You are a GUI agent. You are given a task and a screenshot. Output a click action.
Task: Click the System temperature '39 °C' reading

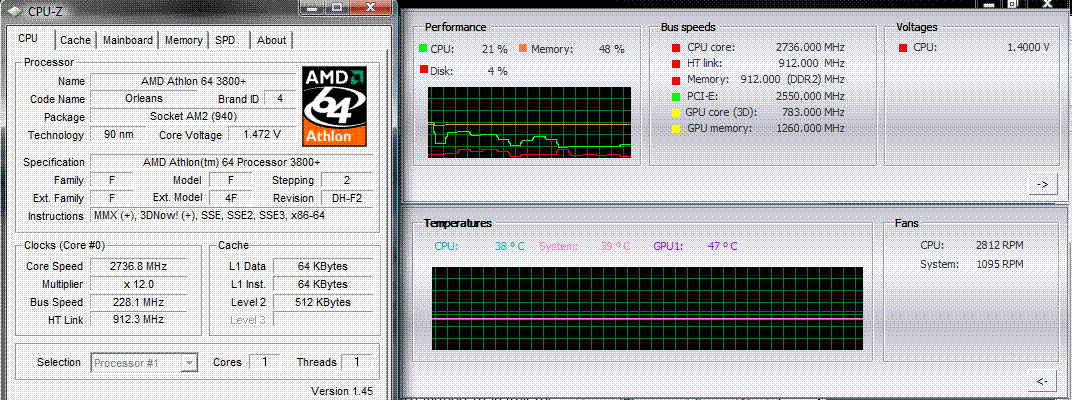[615, 246]
